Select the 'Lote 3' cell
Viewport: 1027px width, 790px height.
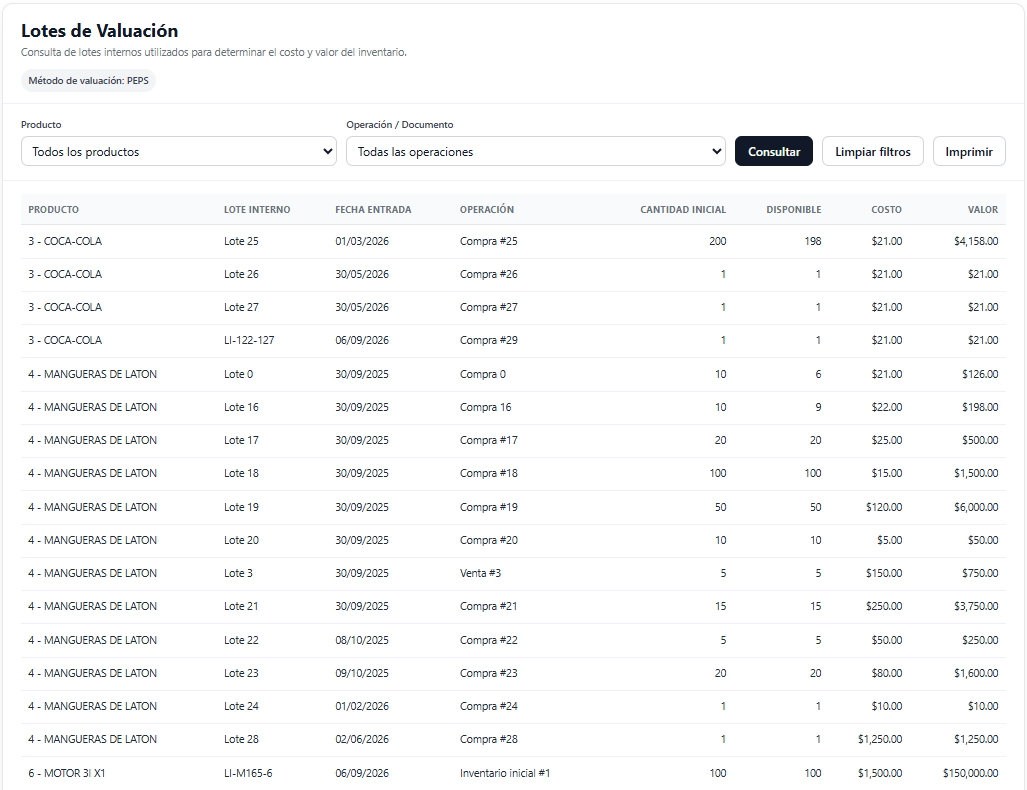pyautogui.click(x=238, y=573)
